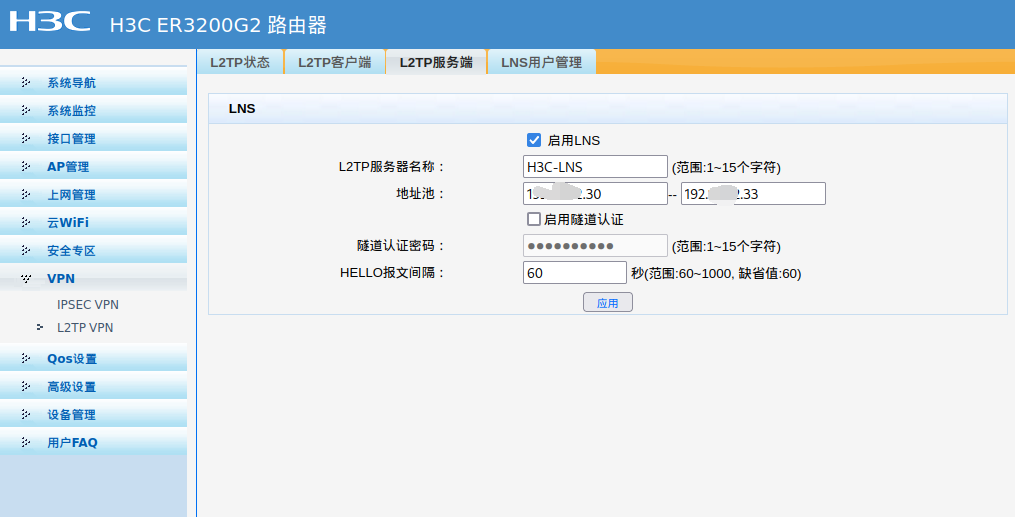
Task: Select the L2TP服务端 tab
Action: [436, 62]
